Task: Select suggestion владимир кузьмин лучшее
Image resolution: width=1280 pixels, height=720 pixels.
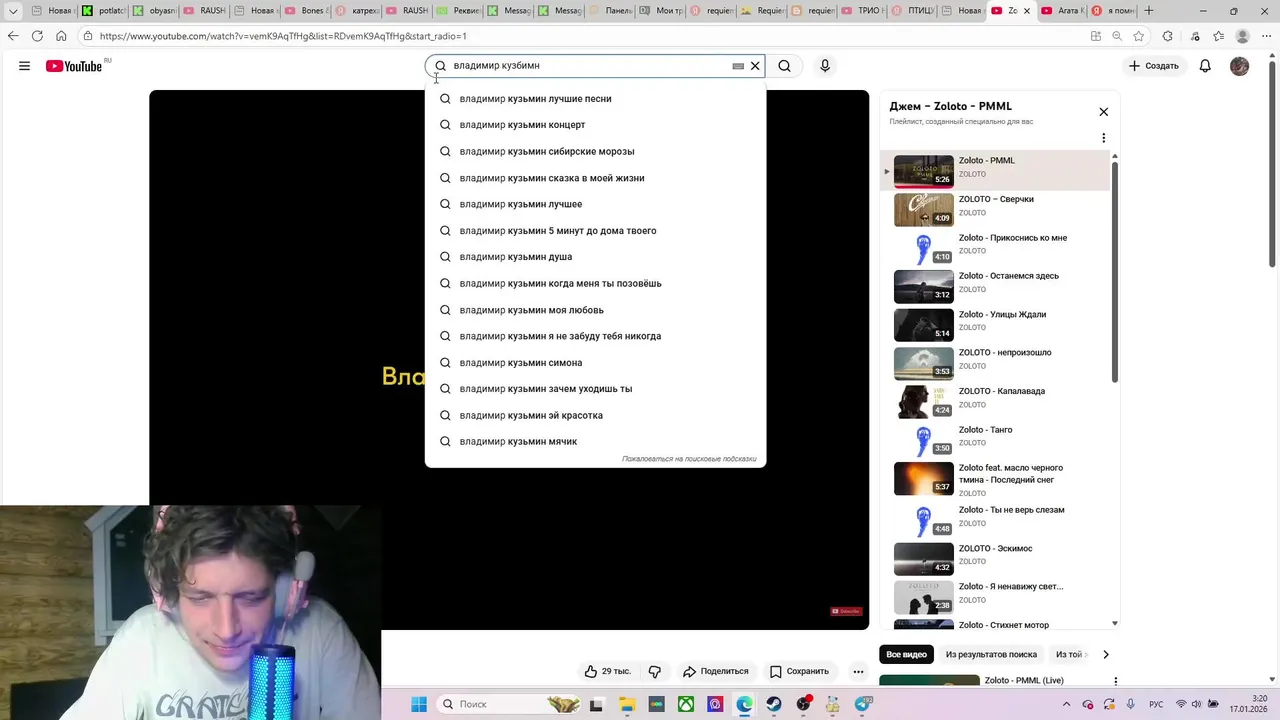Action: coord(595,204)
